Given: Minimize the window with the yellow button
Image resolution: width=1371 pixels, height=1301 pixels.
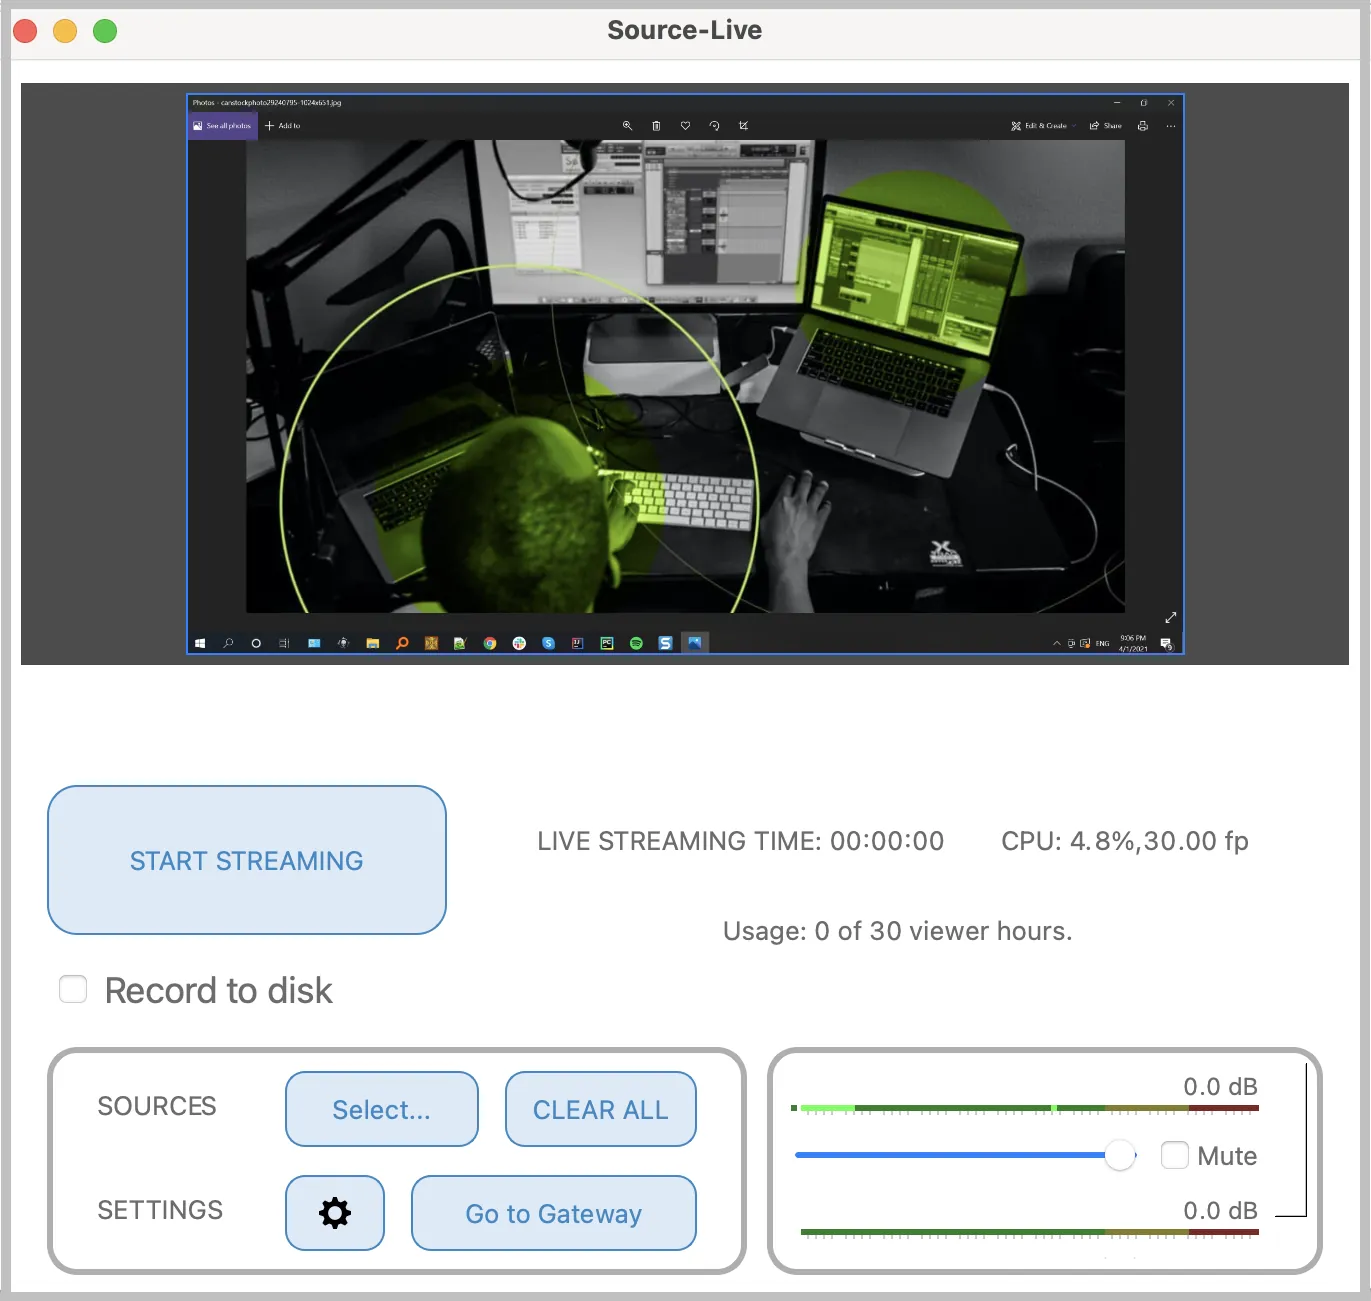Looking at the screenshot, I should click(65, 31).
